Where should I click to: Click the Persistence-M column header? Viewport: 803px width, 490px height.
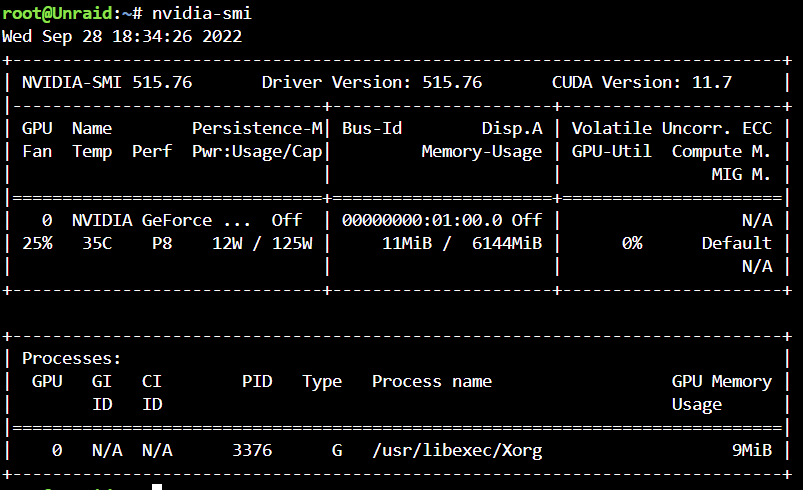[x=258, y=128]
